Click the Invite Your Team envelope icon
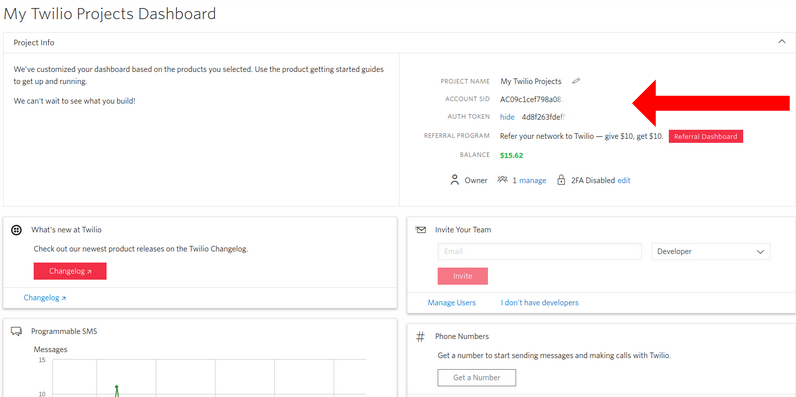Screen dimensions: 796x397 pyautogui.click(x=421, y=229)
